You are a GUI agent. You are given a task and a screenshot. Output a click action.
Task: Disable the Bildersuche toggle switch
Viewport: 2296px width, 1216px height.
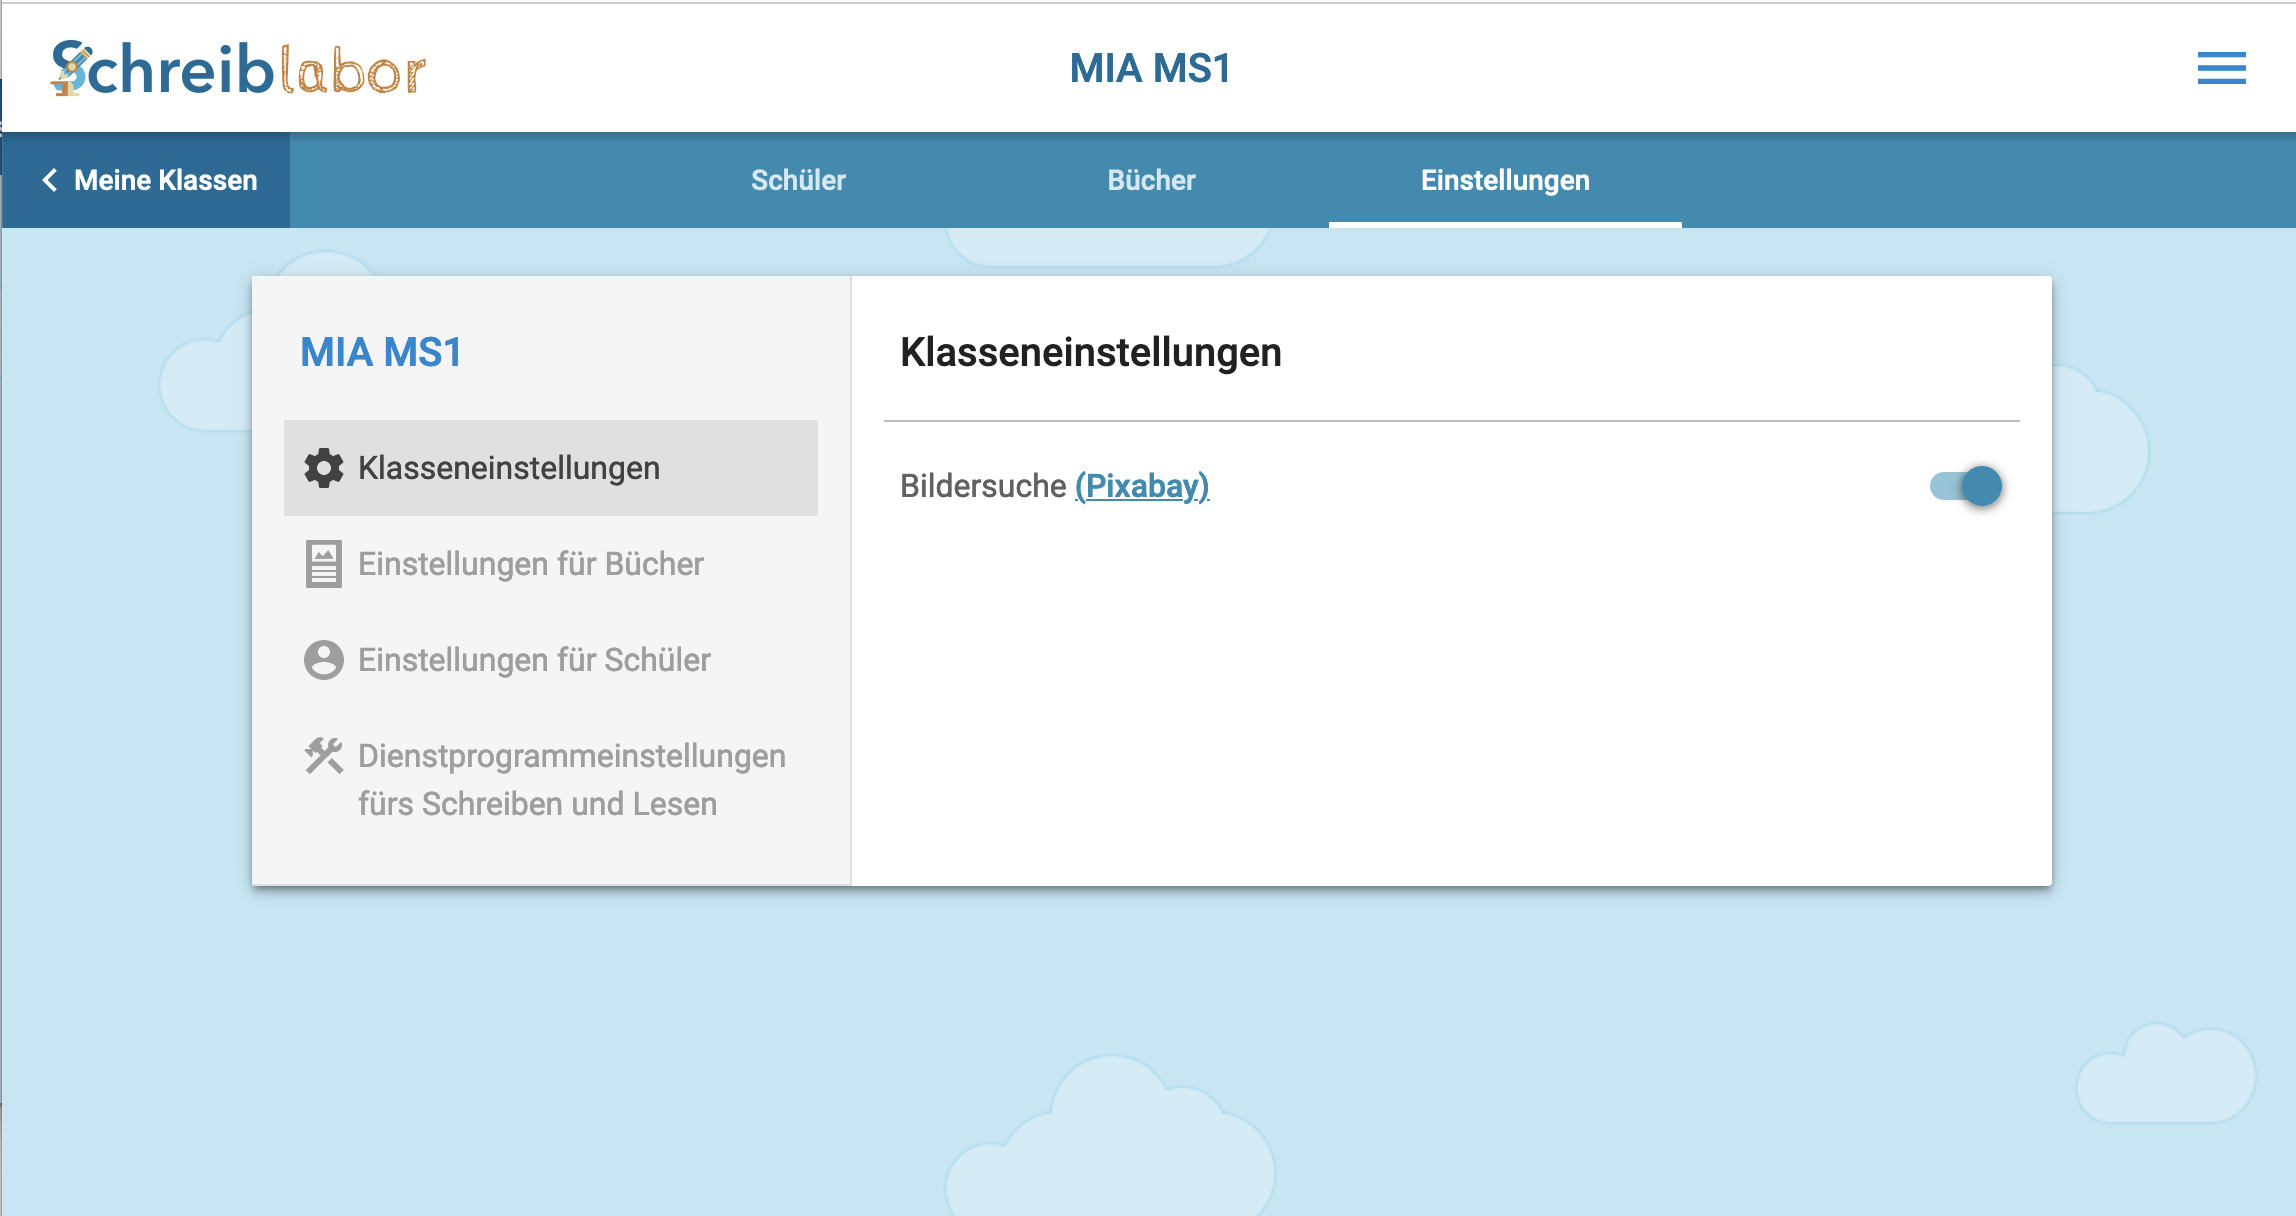pyautogui.click(x=1966, y=486)
